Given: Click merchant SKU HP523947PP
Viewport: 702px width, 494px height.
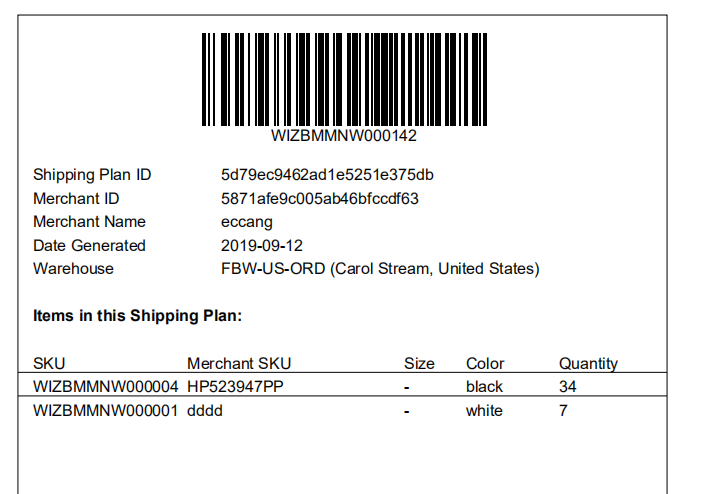Looking at the screenshot, I should tap(235, 387).
